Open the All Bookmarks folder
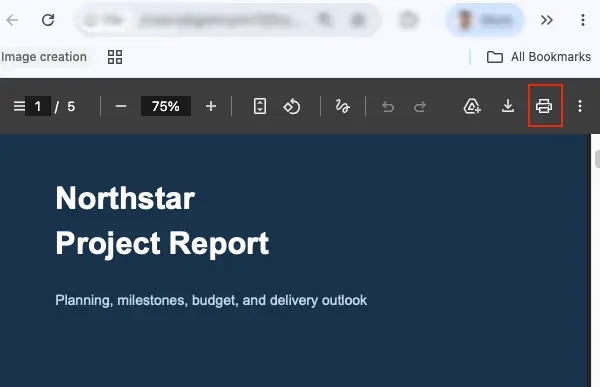This screenshot has width=600, height=387. [539, 57]
